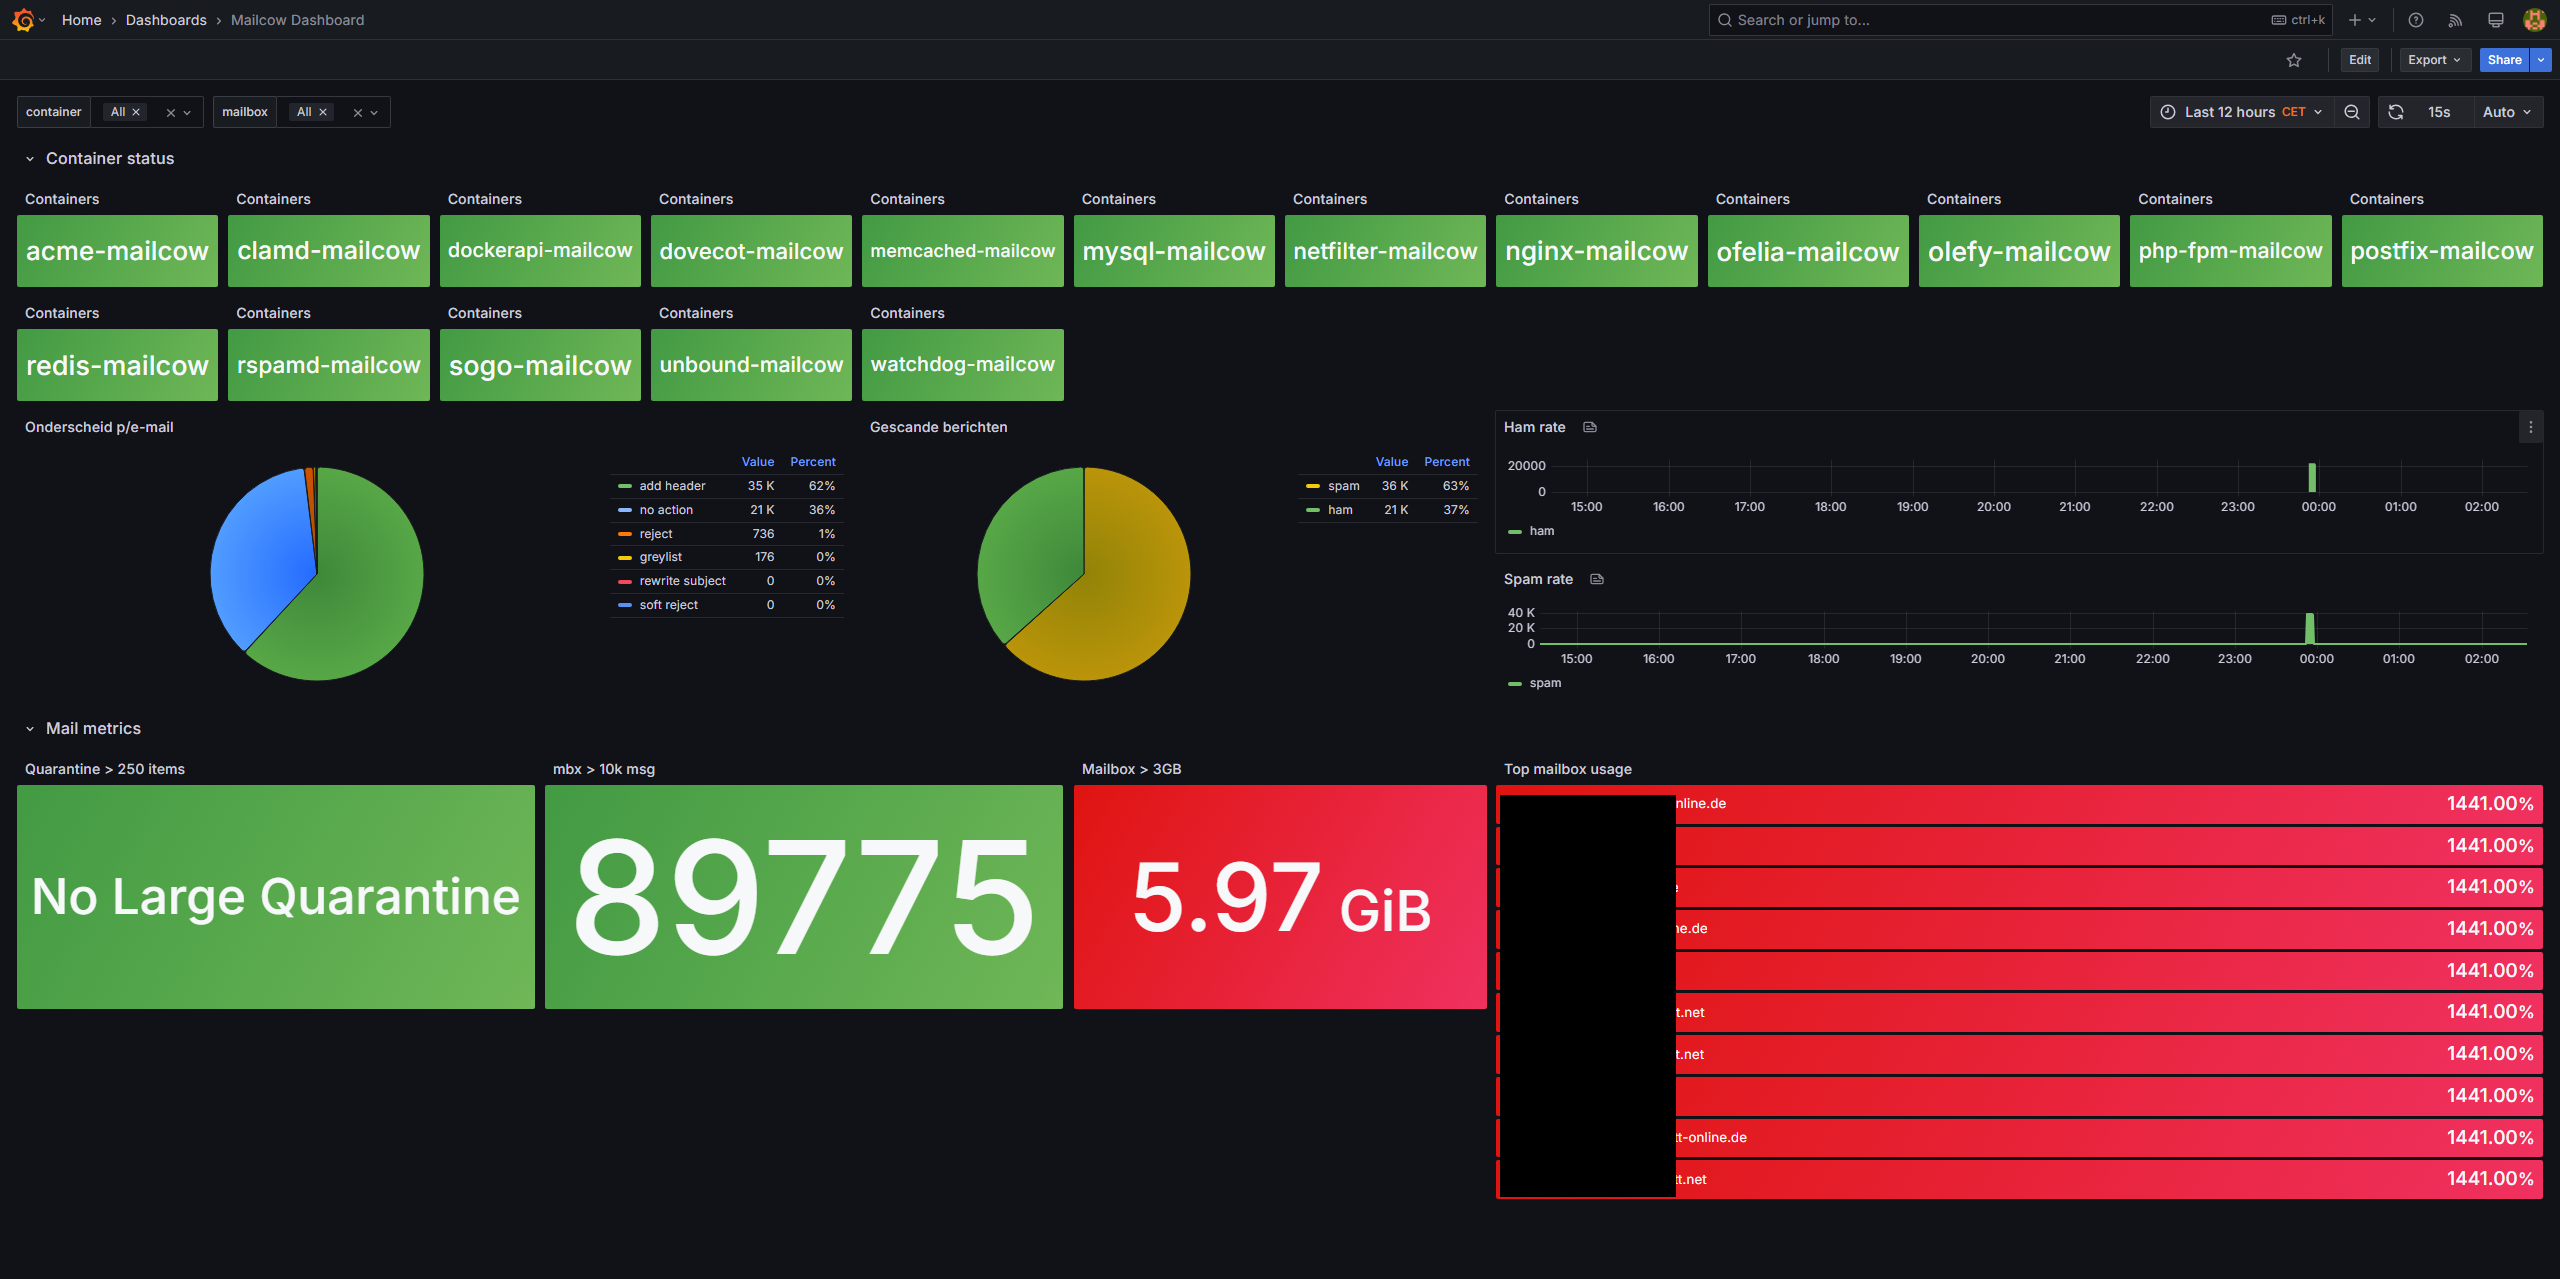Open the news feed RSS icon

tap(2455, 20)
